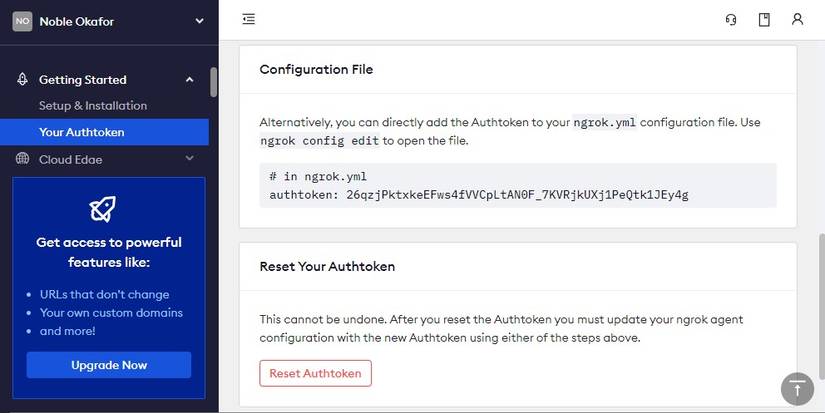The height and width of the screenshot is (413, 825).
Task: Click the Getting Started rocket icon
Action: pyautogui.click(x=23, y=80)
